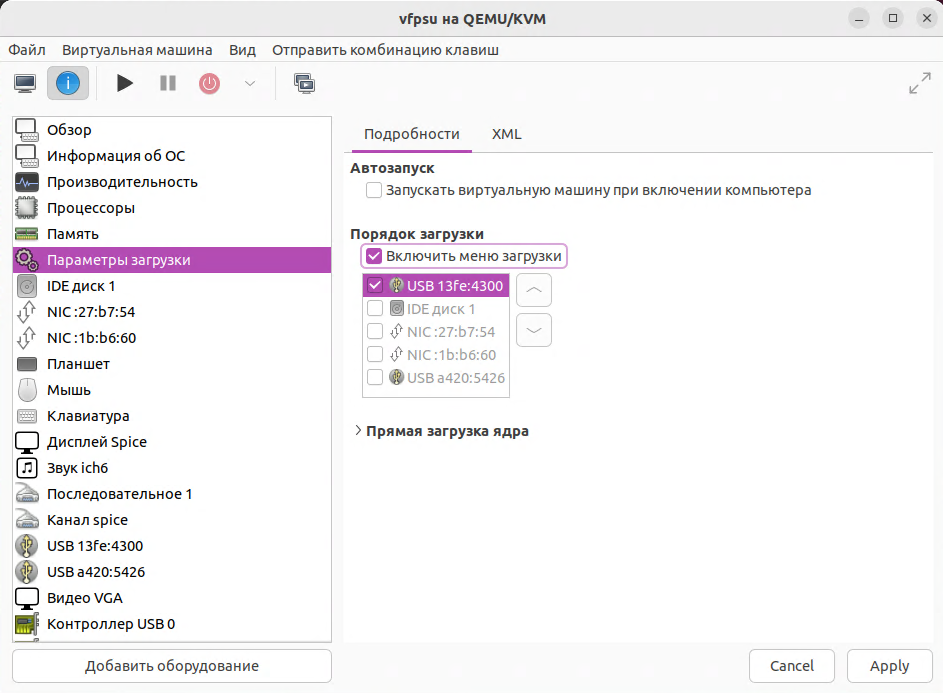This screenshot has height=693, width=943.
Task: Enable autostart virtual machine checkbox
Action: click(x=374, y=190)
